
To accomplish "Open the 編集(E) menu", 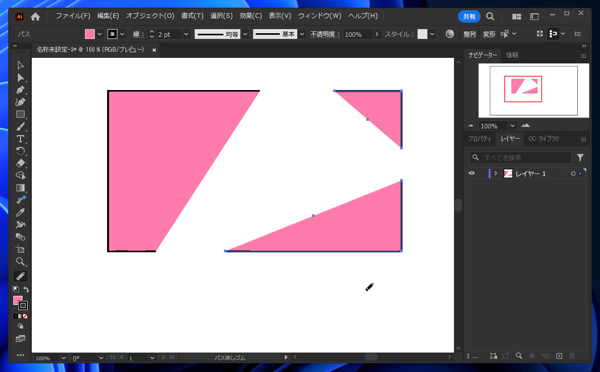I will coord(108,16).
